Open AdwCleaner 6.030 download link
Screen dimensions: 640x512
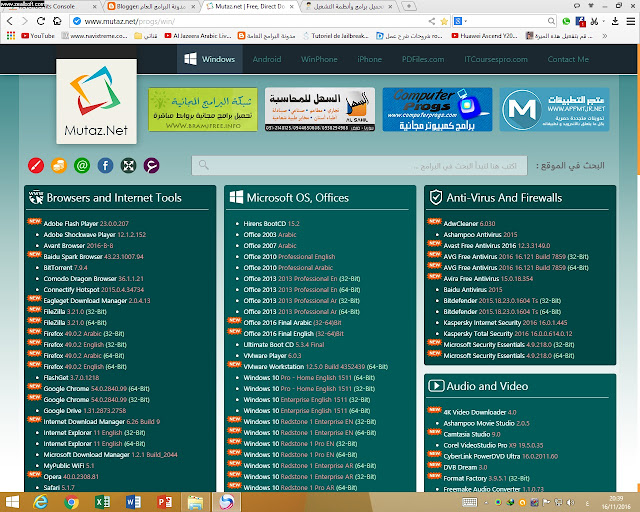click(469, 223)
